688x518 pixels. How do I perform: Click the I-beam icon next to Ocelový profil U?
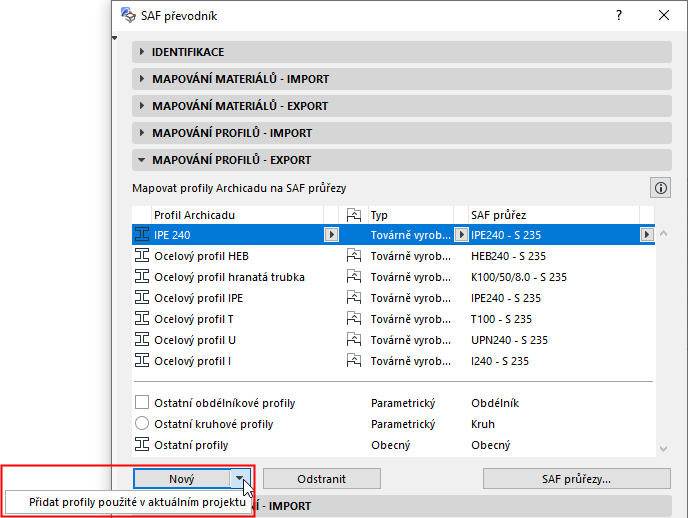(142, 340)
